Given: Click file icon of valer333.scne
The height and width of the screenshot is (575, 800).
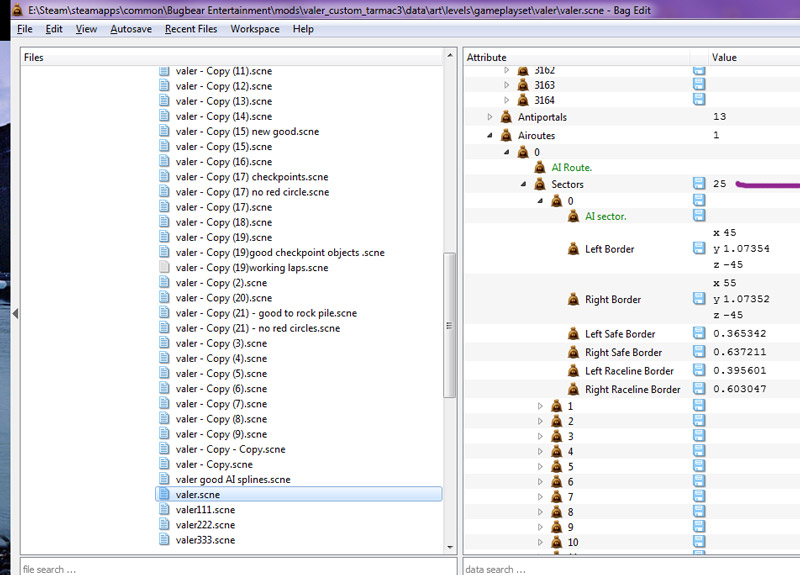Looking at the screenshot, I should coord(164,539).
